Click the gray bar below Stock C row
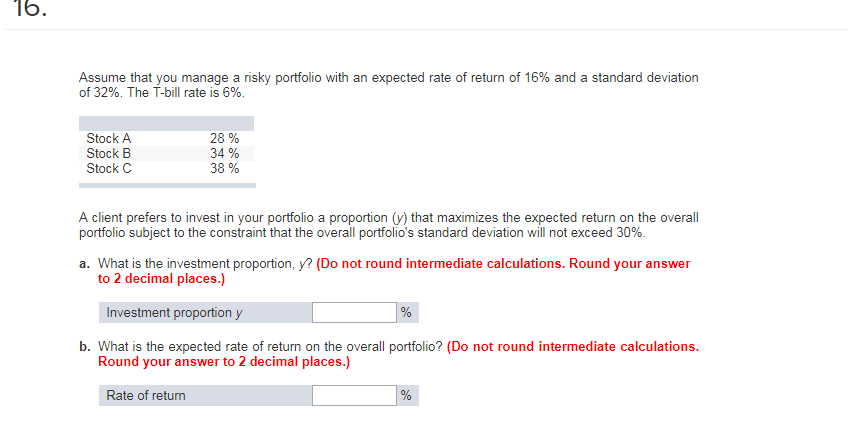Screen dimensions: 848x428 click(x=168, y=186)
